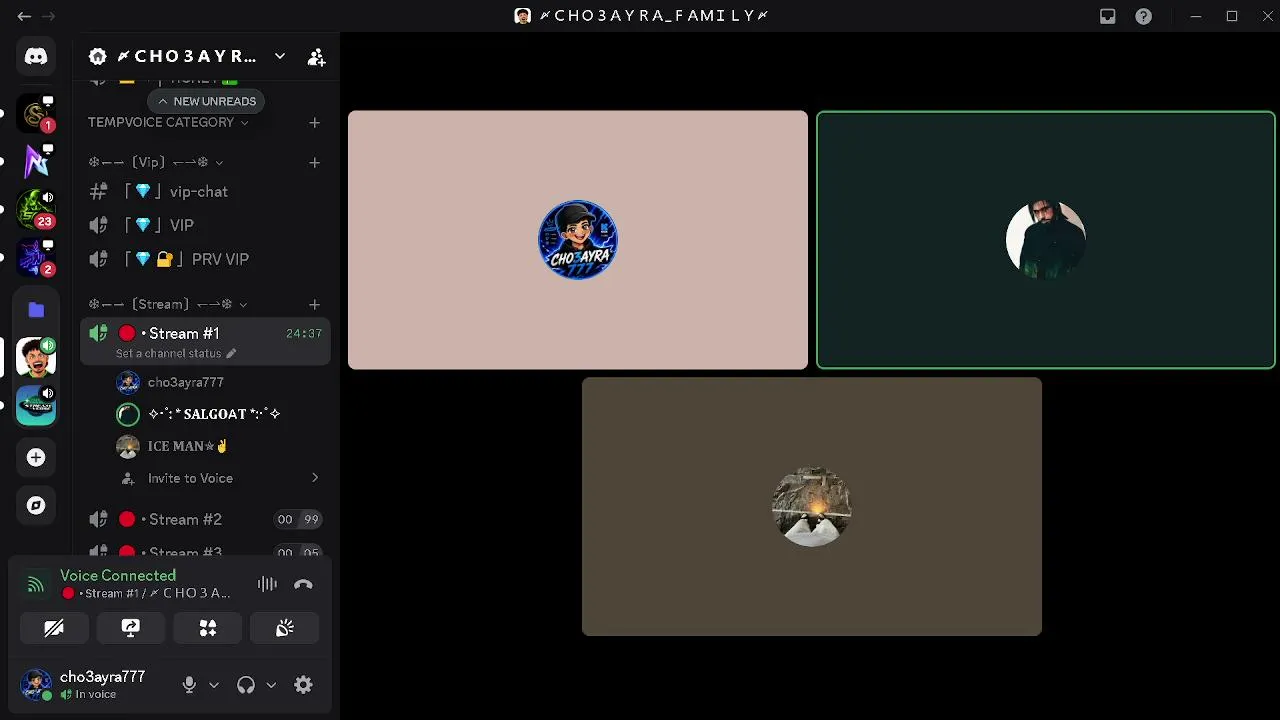
Task: Open the Help question mark icon
Action: point(1143,16)
